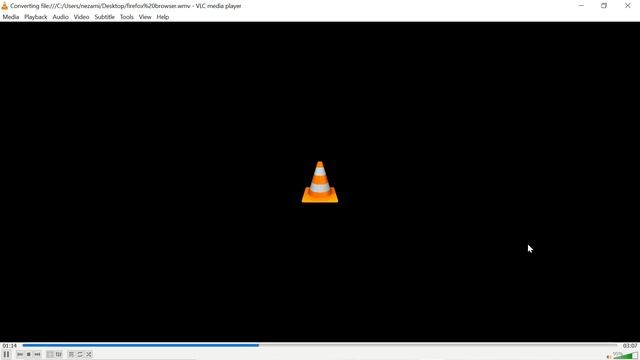
Task: Skip to next media in playlist
Action: [38, 354]
